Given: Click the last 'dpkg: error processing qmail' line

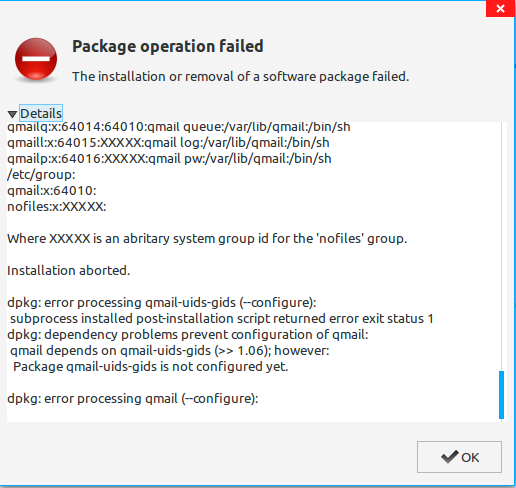Looking at the screenshot, I should tap(133, 399).
